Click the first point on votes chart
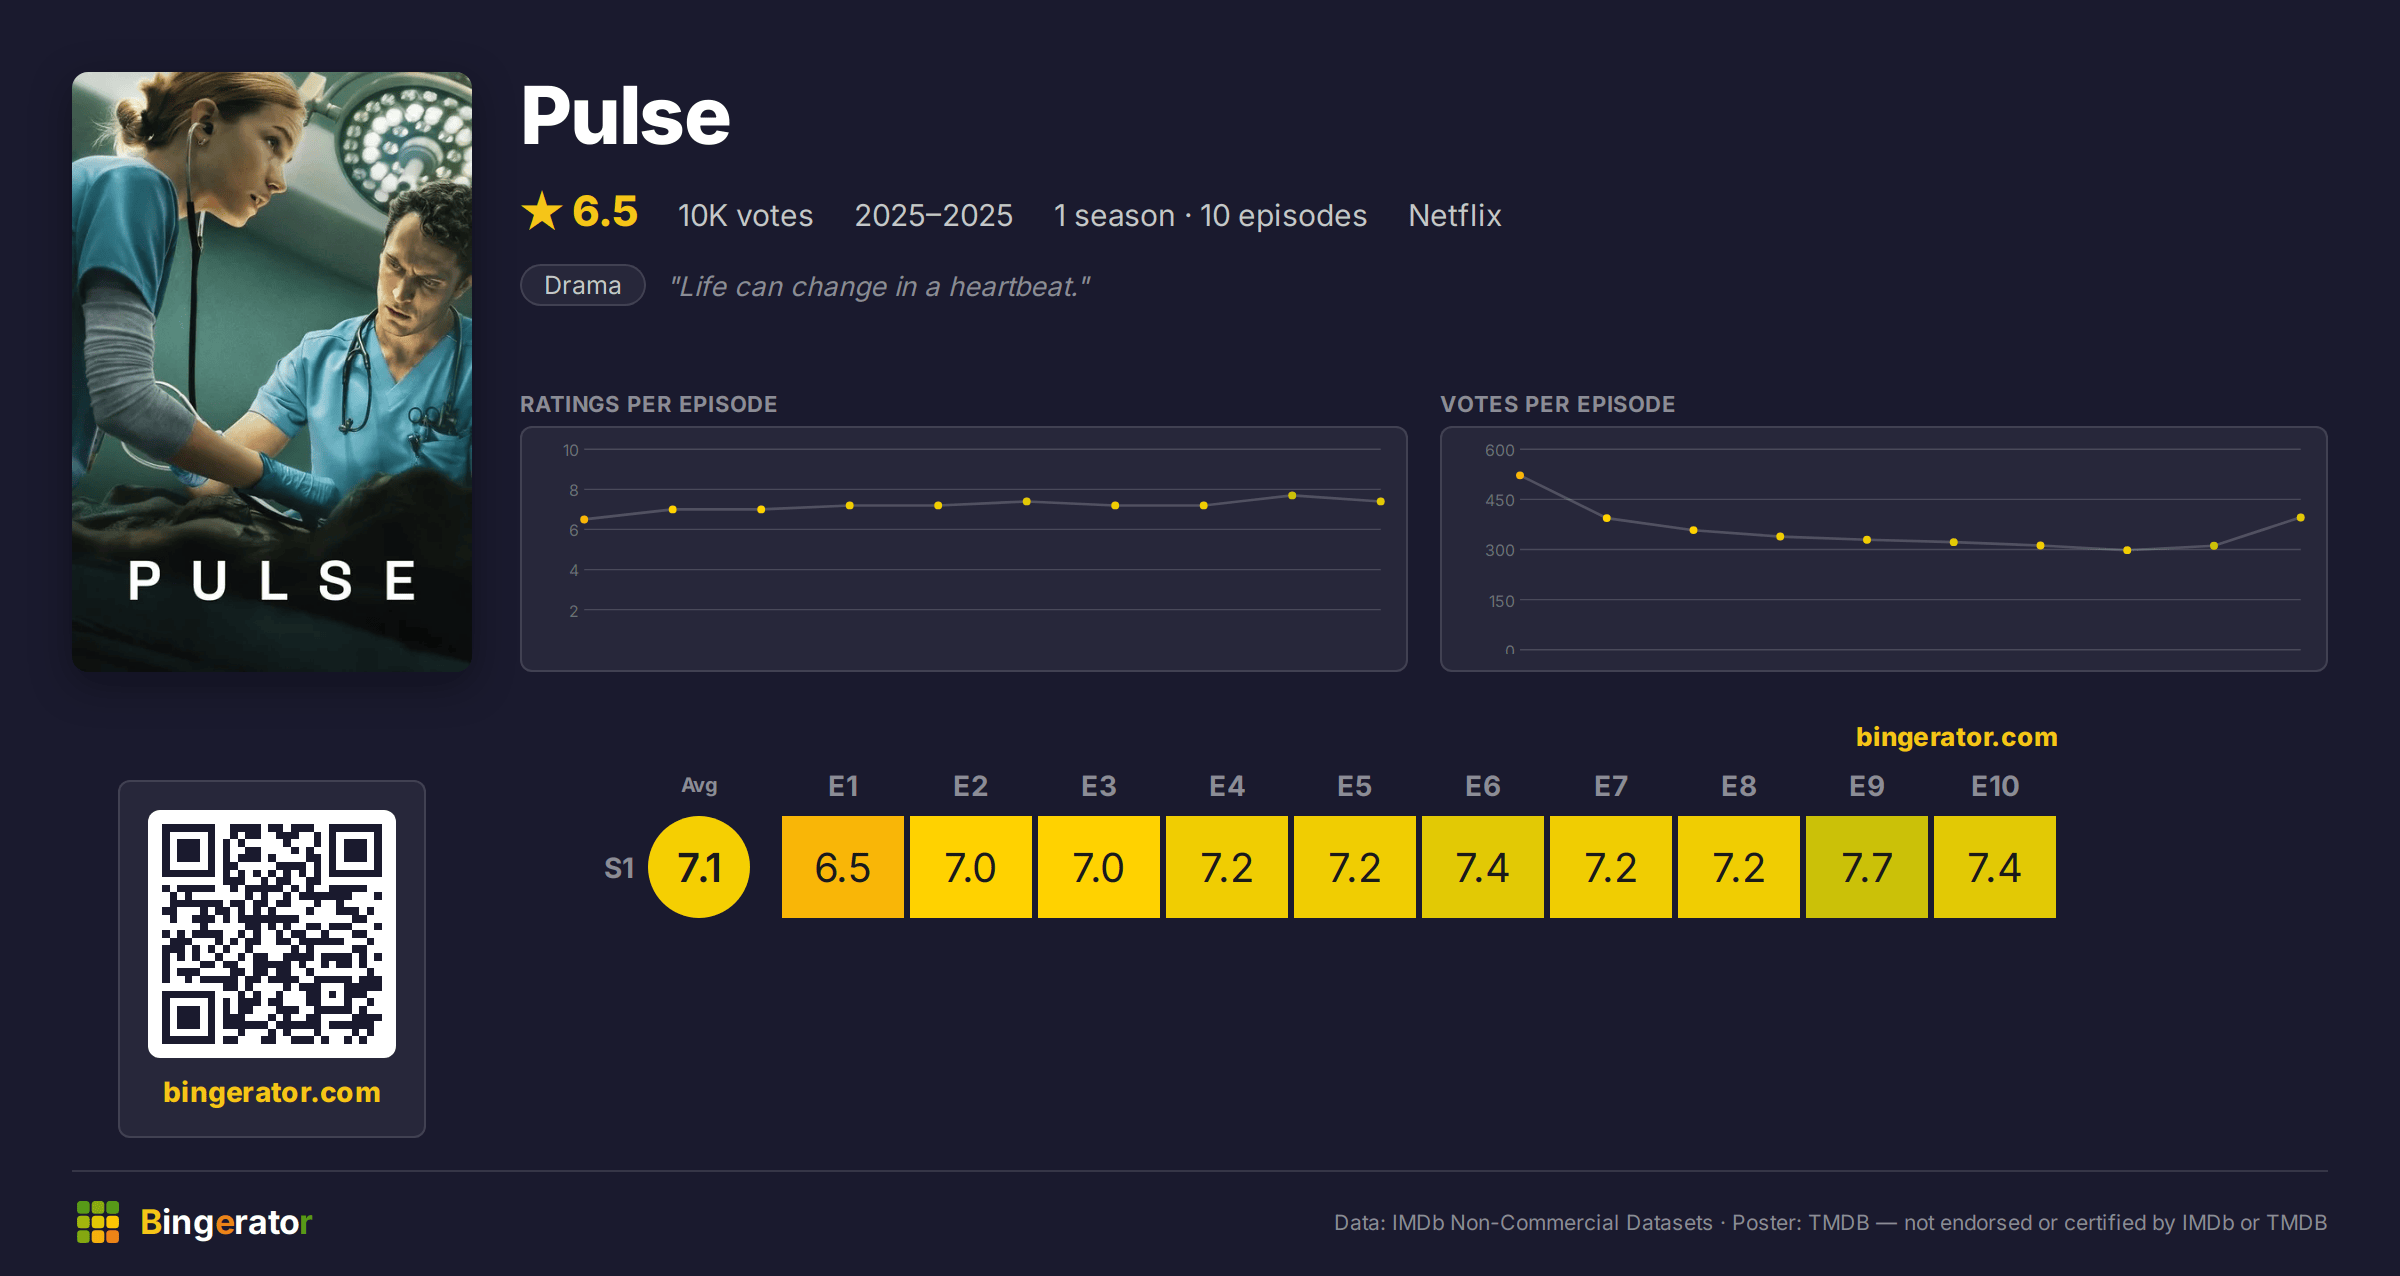2400x1276 pixels. (1520, 476)
